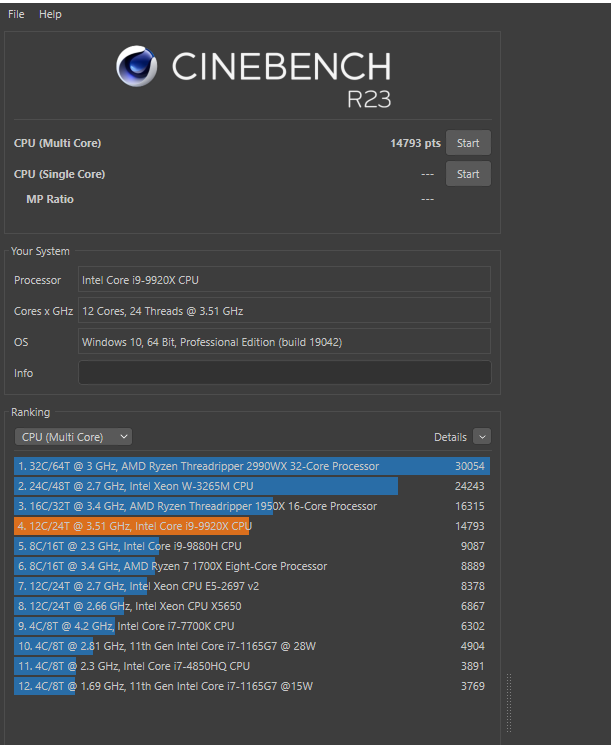Open the Help menu

(x=50, y=14)
